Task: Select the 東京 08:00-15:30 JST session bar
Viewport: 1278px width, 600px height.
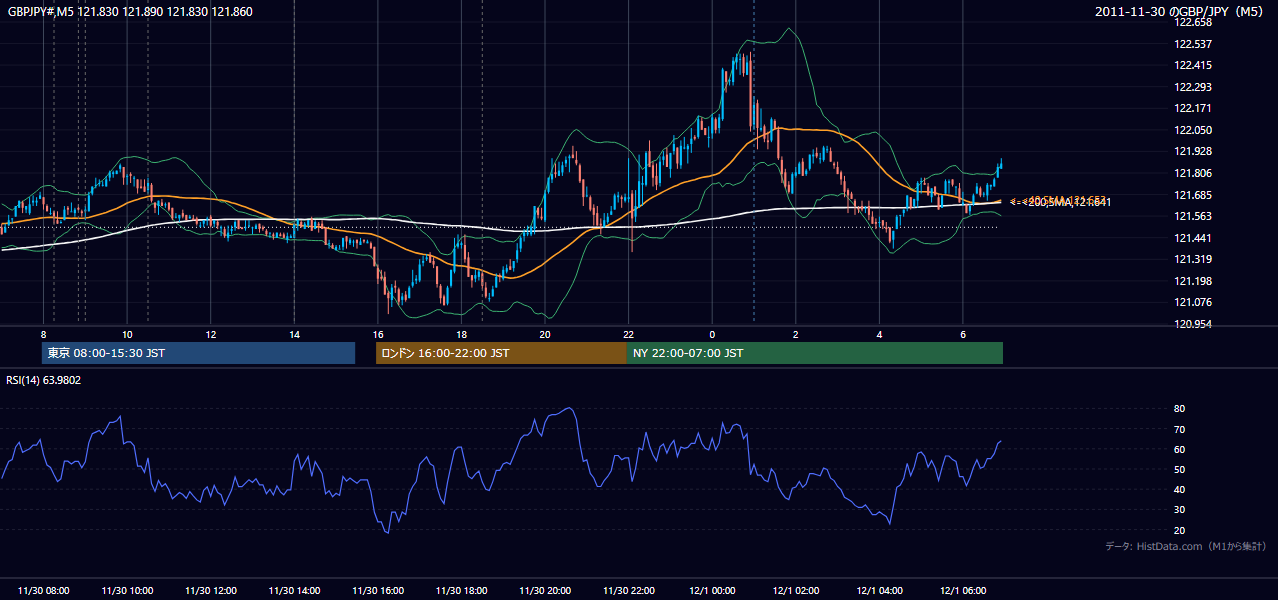Action: tap(199, 353)
